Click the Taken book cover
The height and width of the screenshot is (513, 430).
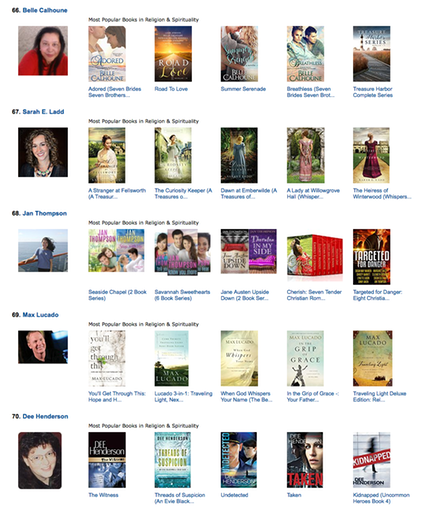[x=305, y=460]
